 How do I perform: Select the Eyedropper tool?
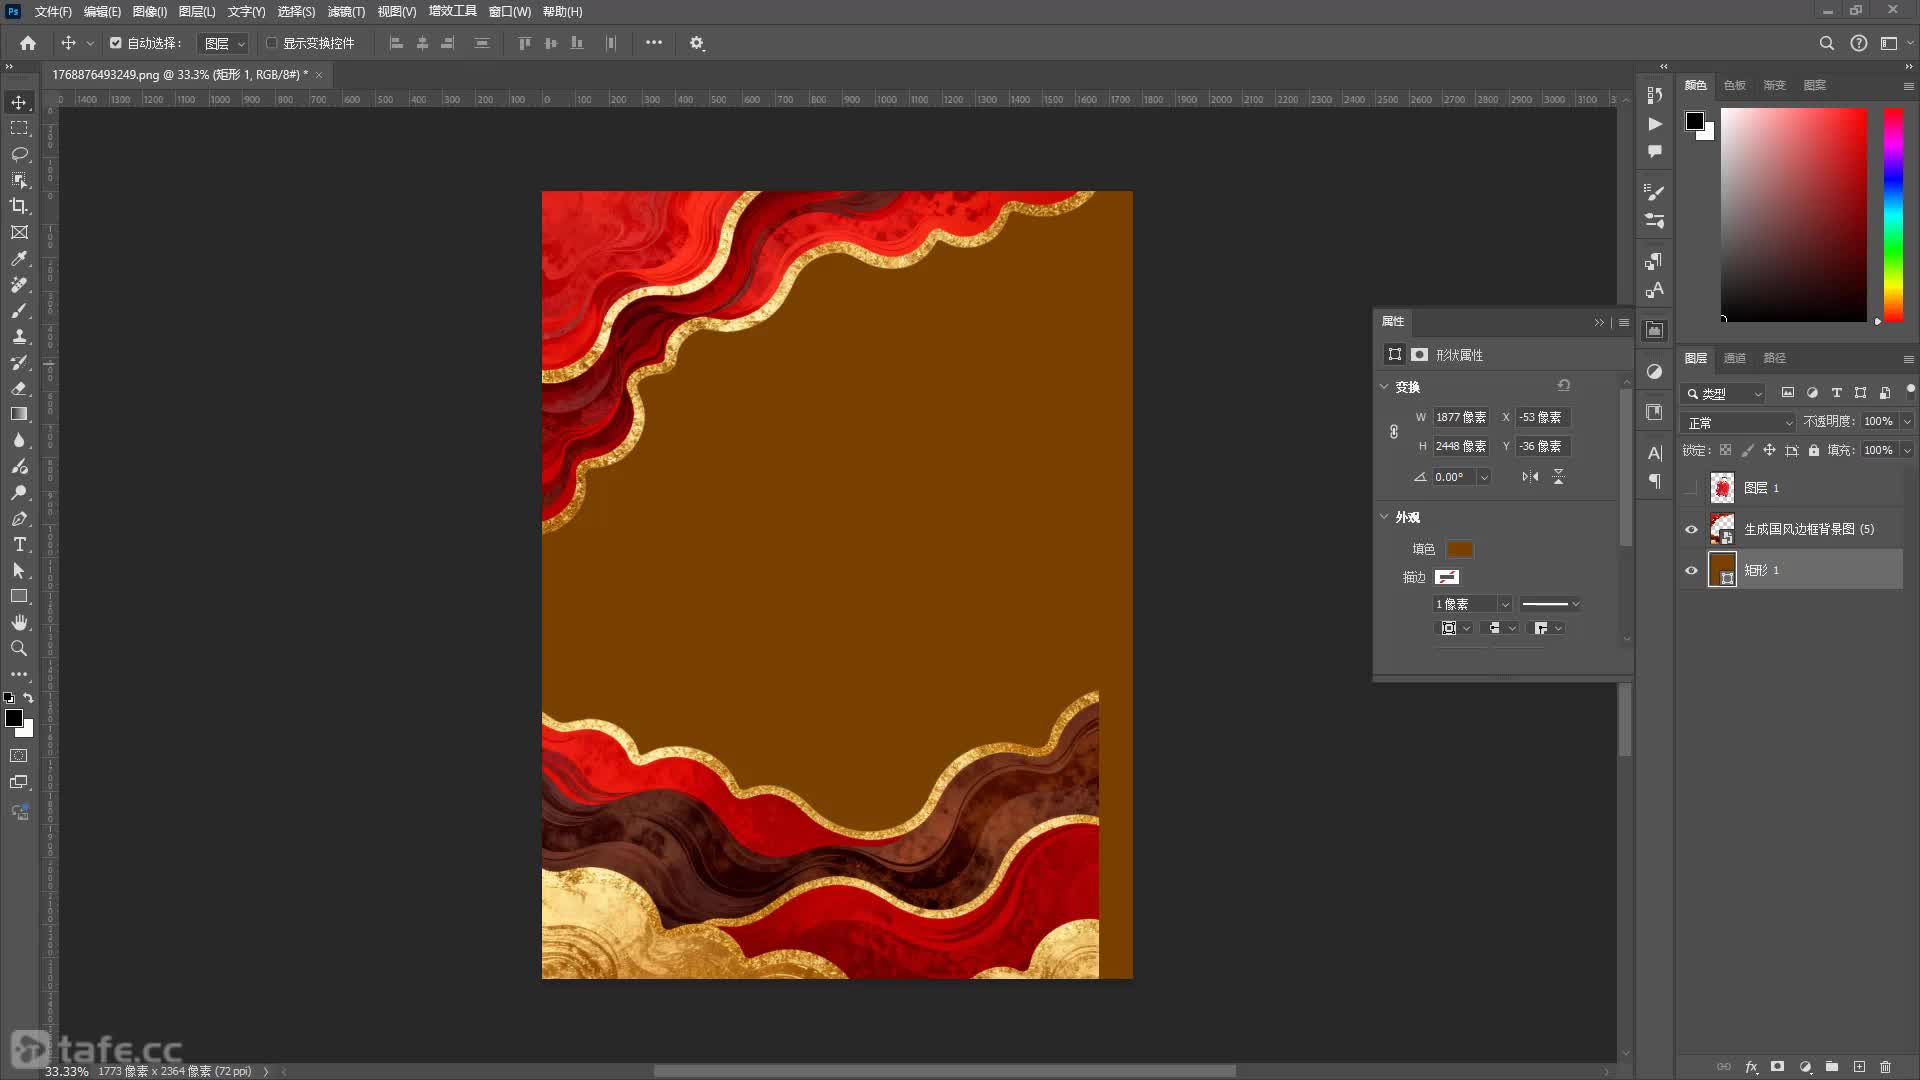pyautogui.click(x=19, y=258)
